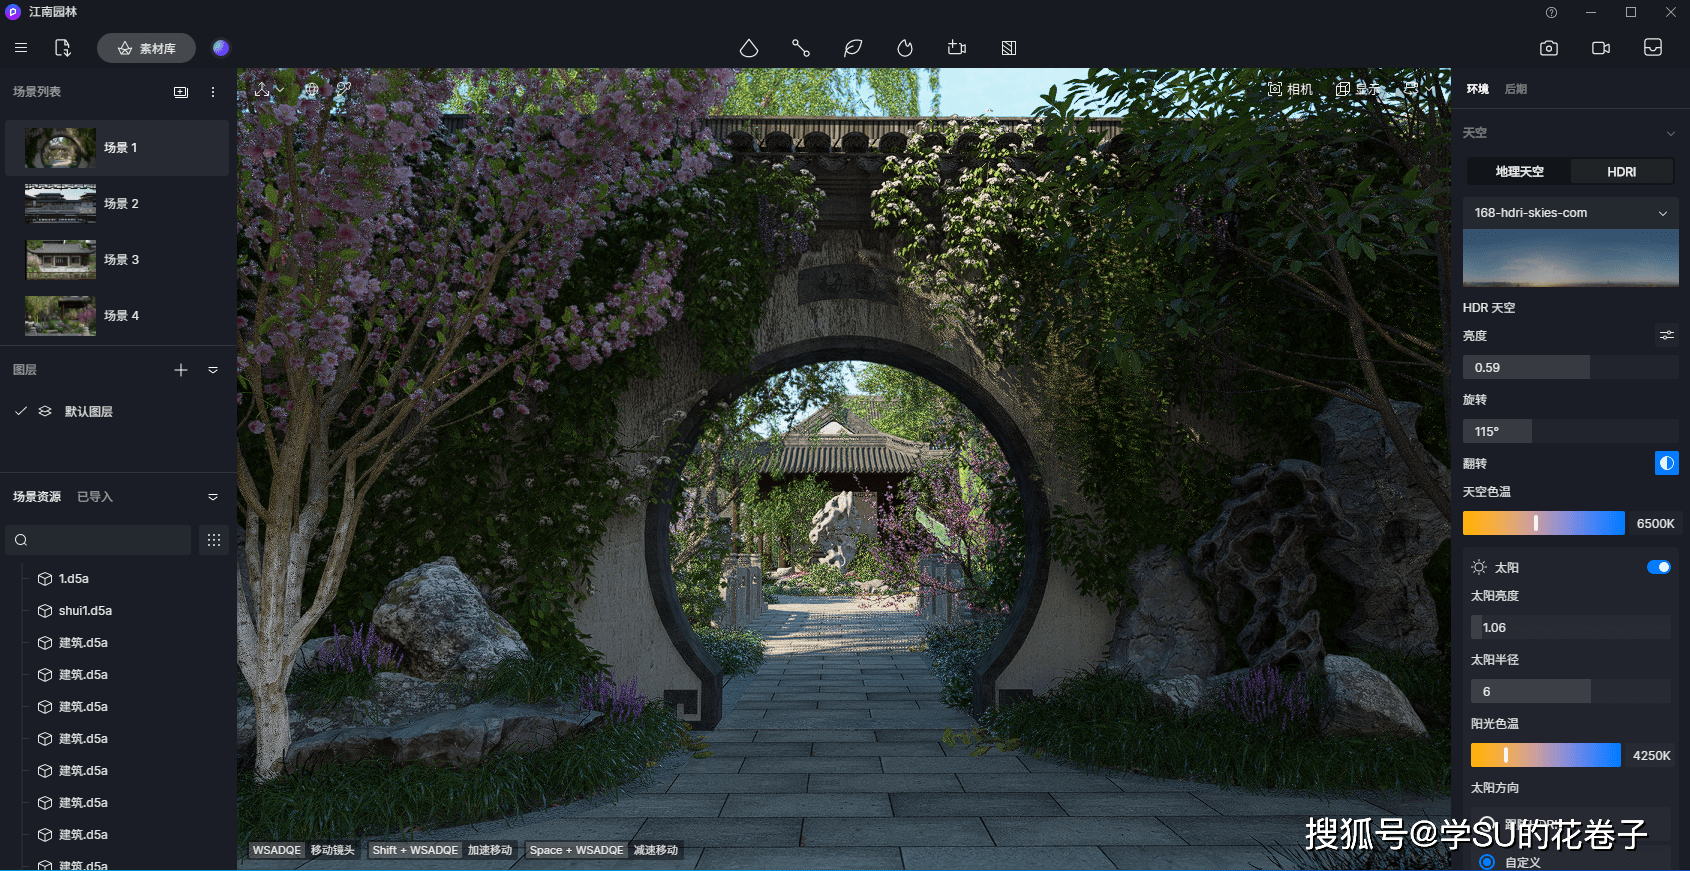This screenshot has width=1690, height=871.
Task: Open the render queue inbox icon
Action: point(1653,48)
